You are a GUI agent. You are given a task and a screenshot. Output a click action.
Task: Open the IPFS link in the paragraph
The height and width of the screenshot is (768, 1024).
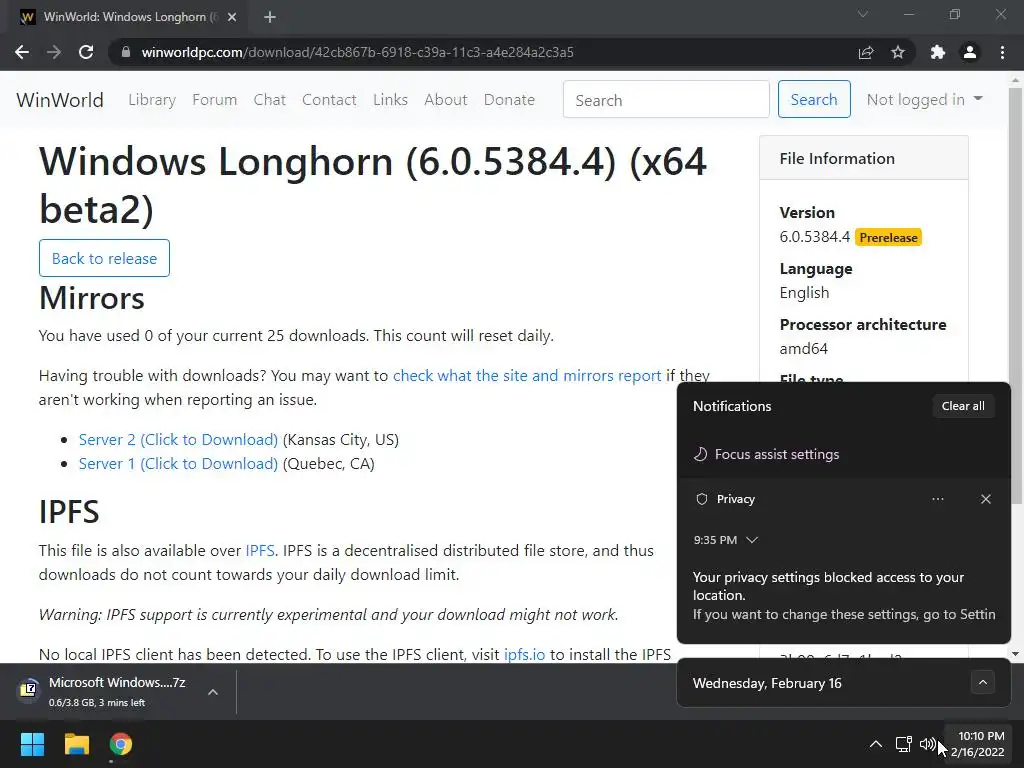(x=260, y=551)
